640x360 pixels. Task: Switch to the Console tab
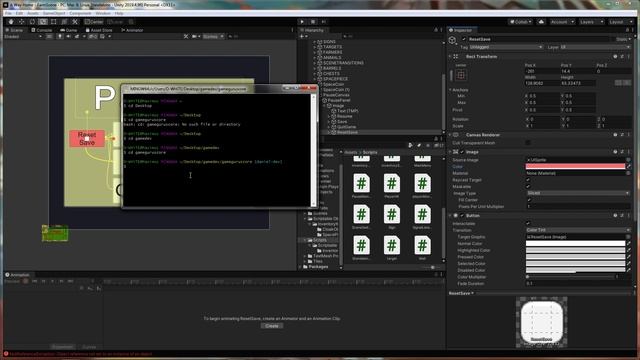click(x=42, y=30)
